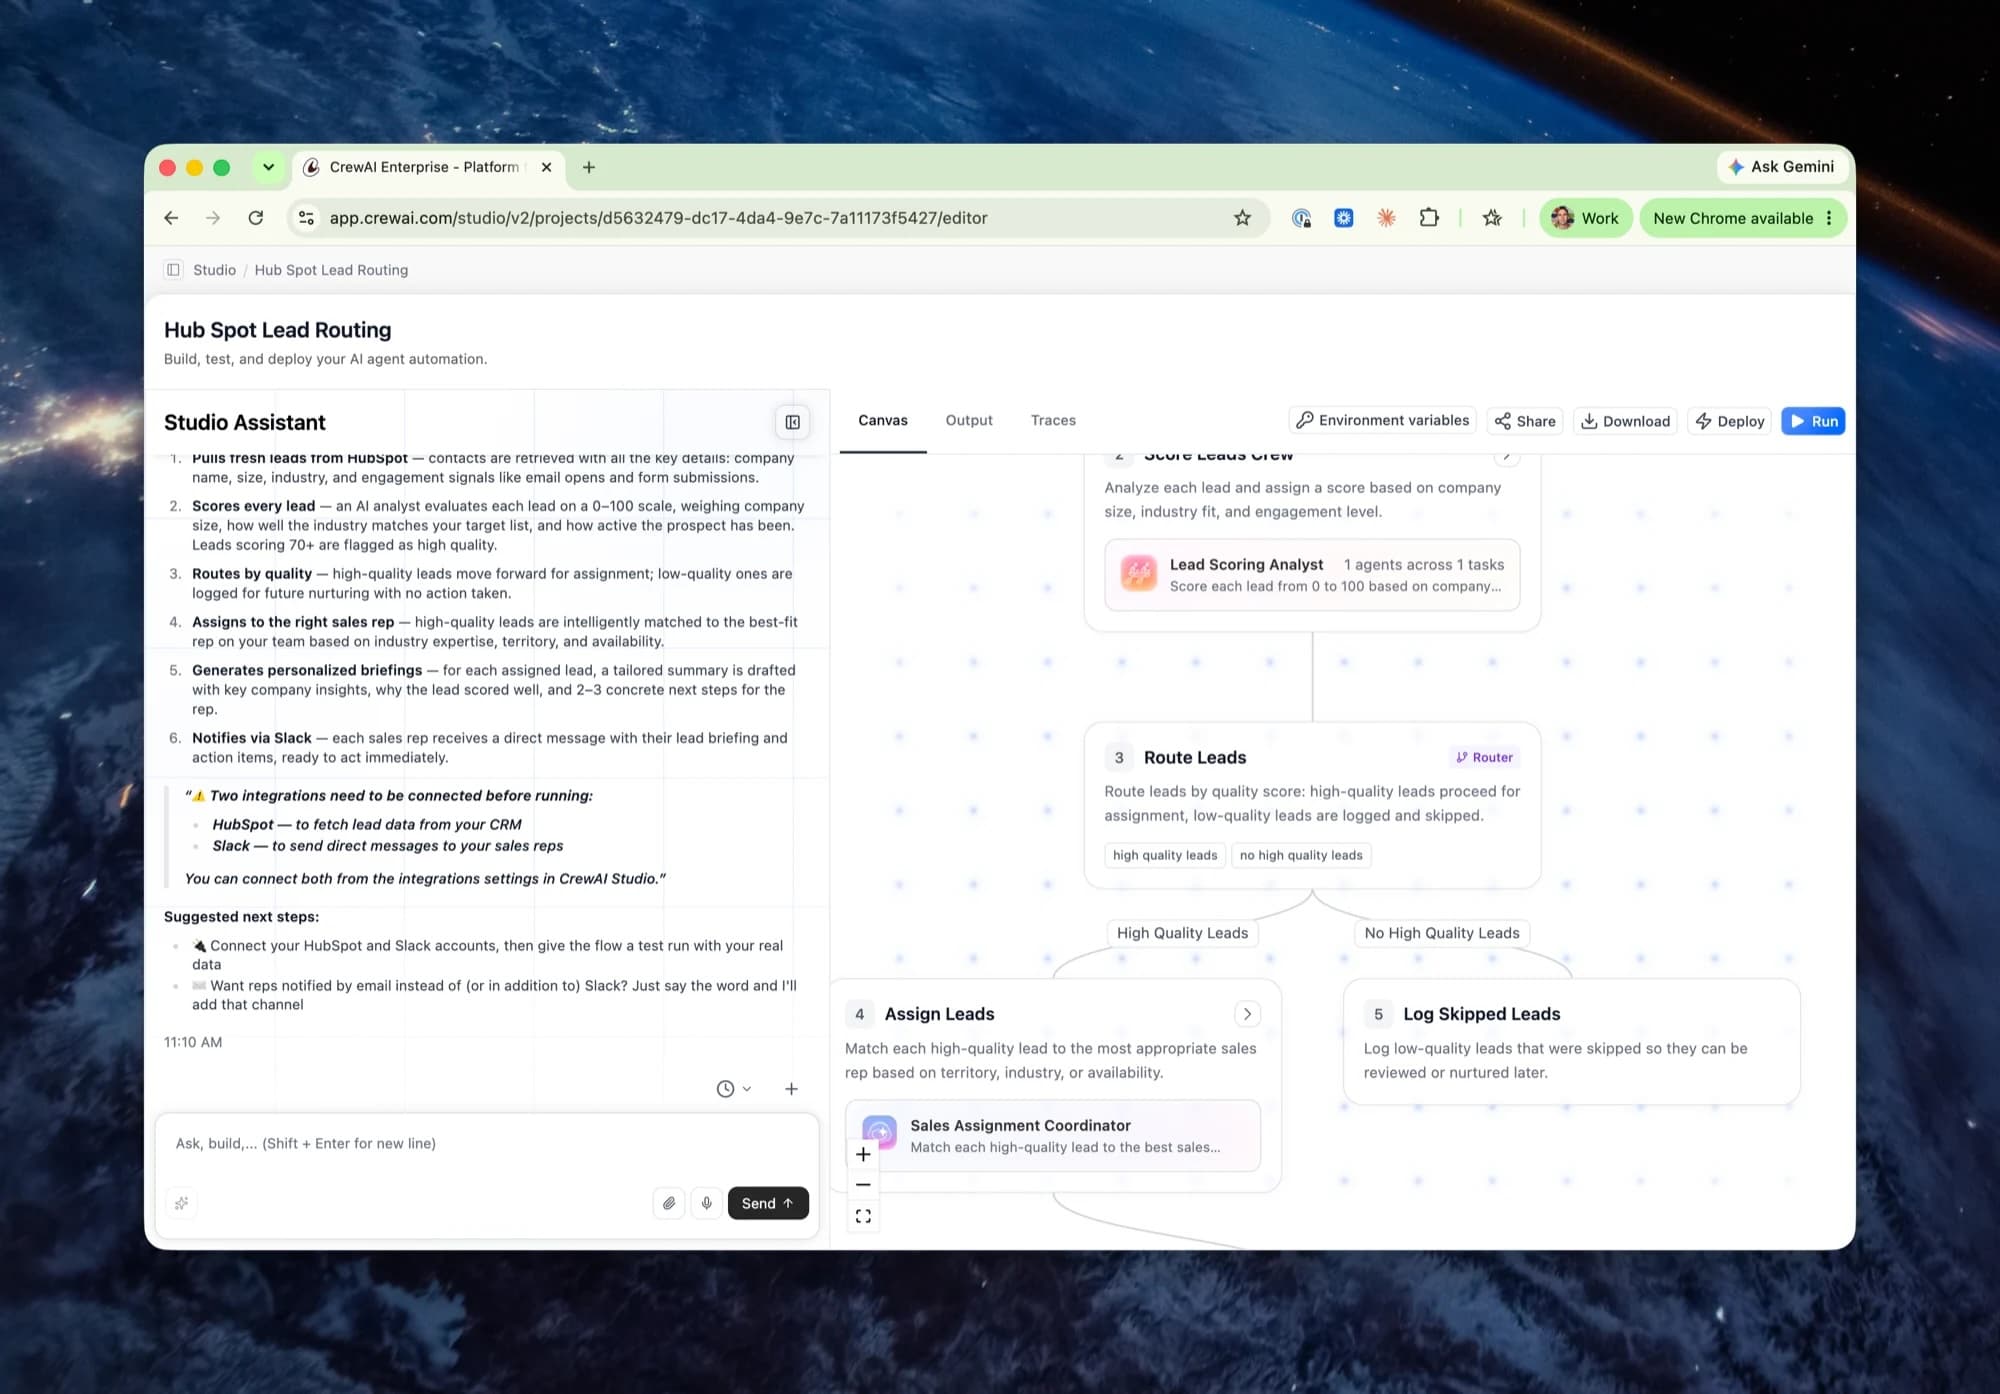2000x1394 pixels.
Task: Open Environment variables
Action: click(x=1383, y=421)
